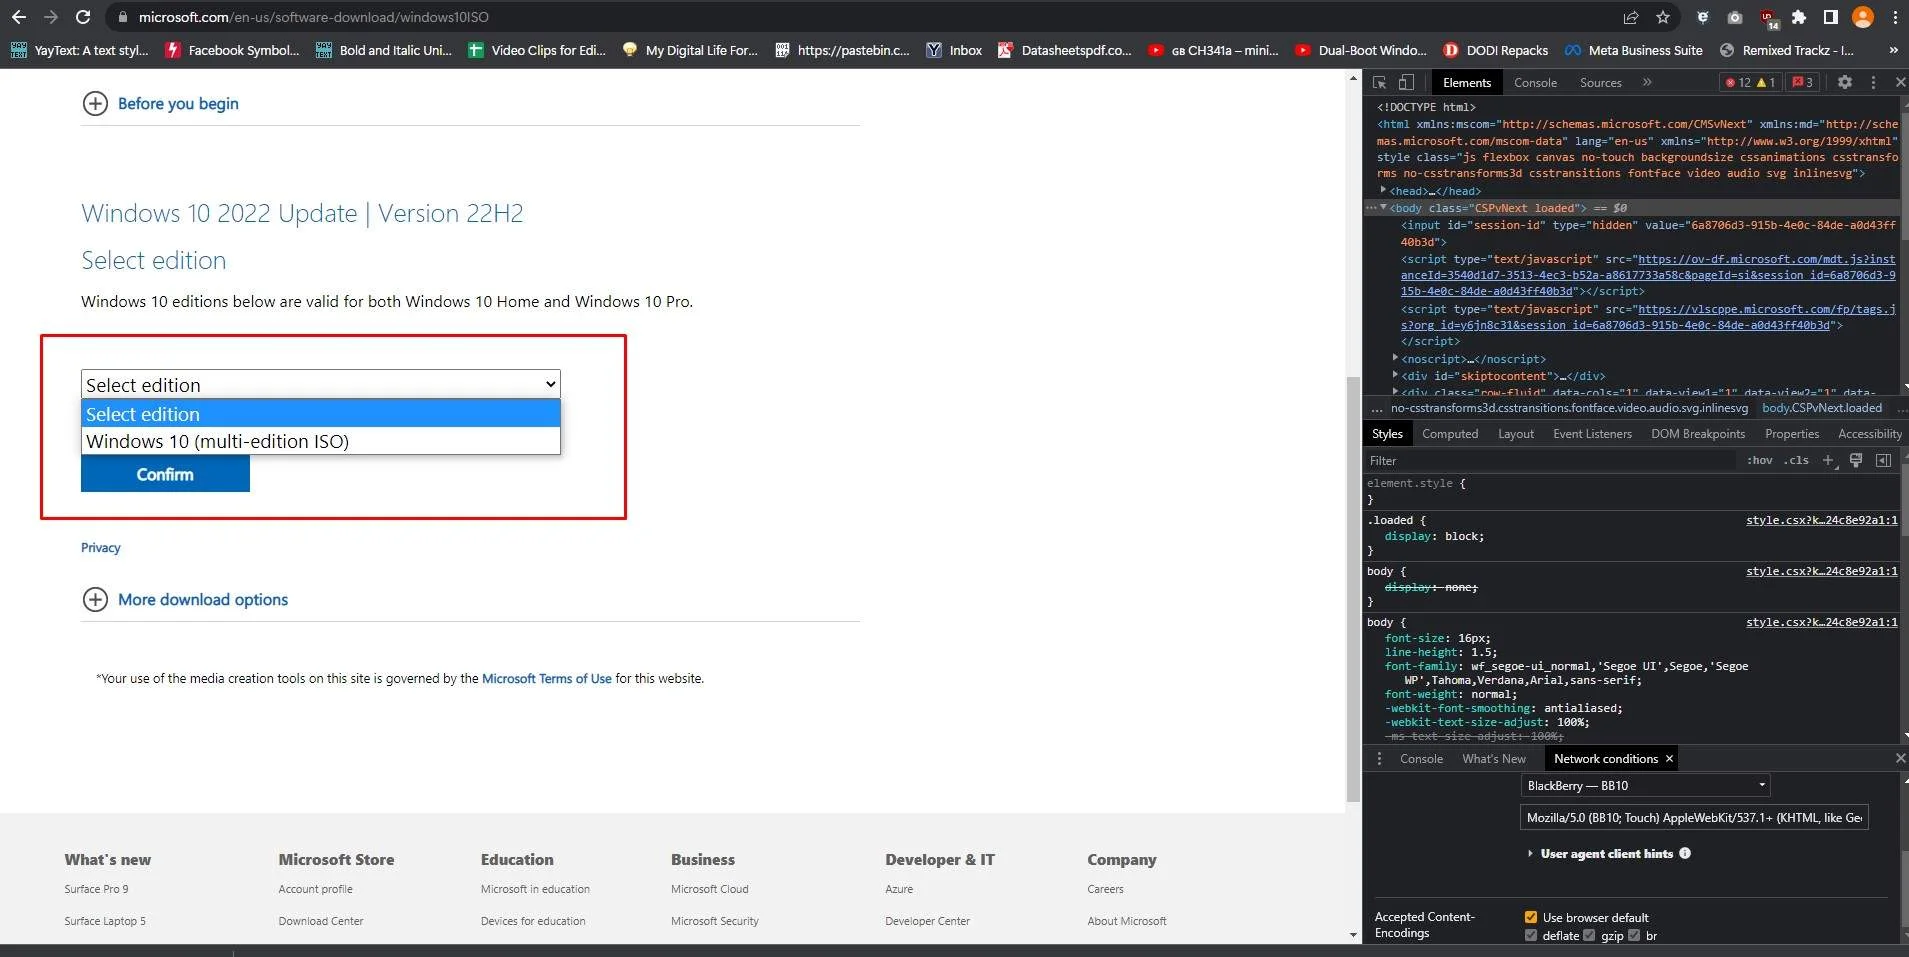Viewport: 1909px width, 957px height.
Task: Open the Chrome three-dot menu
Action: click(x=1895, y=17)
